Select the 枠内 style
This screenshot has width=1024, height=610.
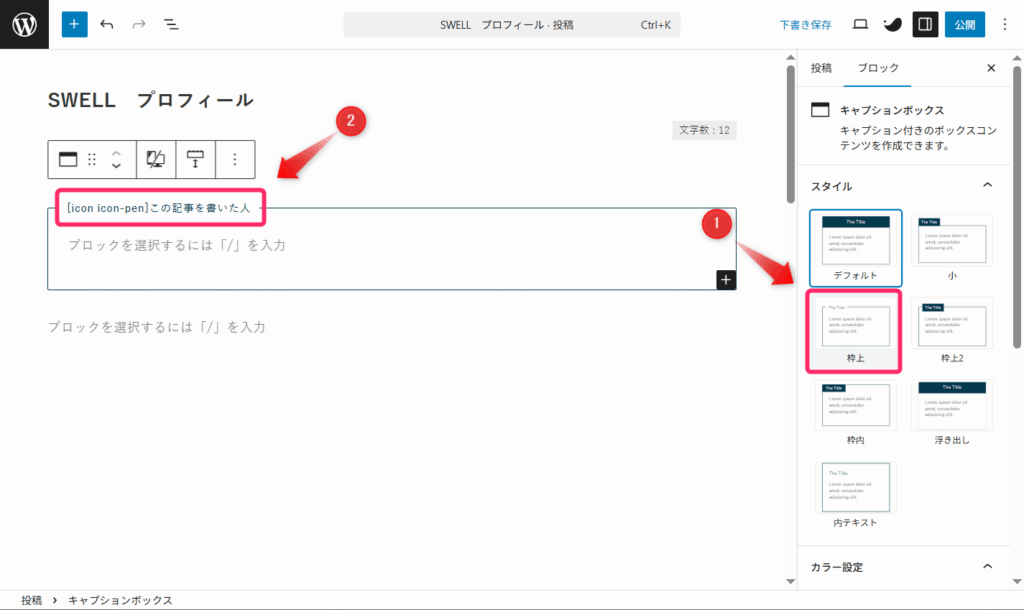pyautogui.click(x=856, y=413)
